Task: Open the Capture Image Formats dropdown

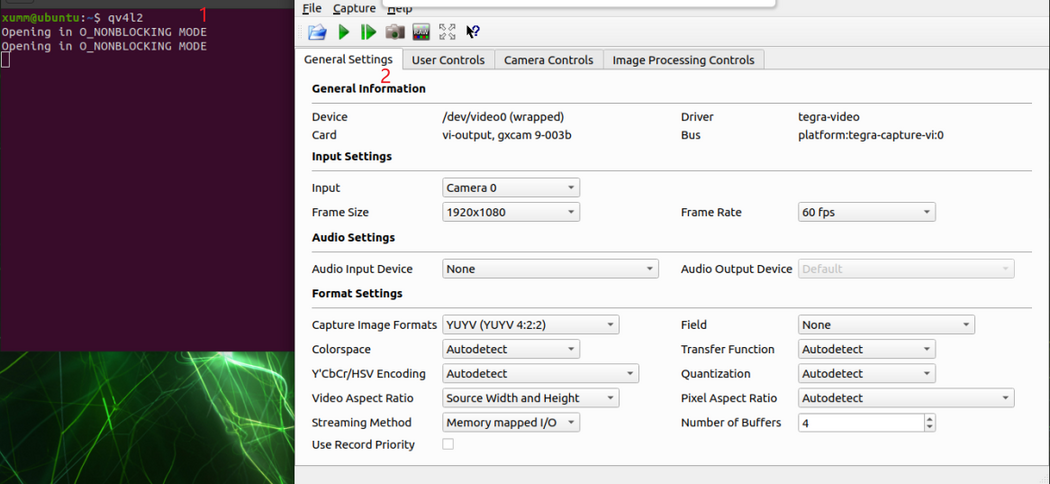Action: click(530, 325)
